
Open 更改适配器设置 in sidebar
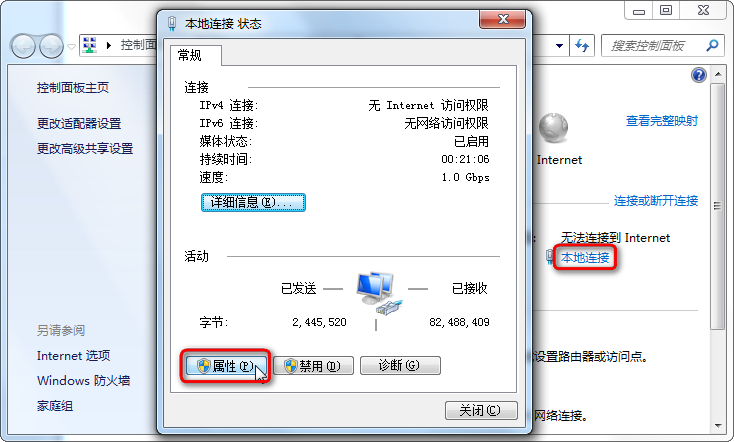(79, 124)
